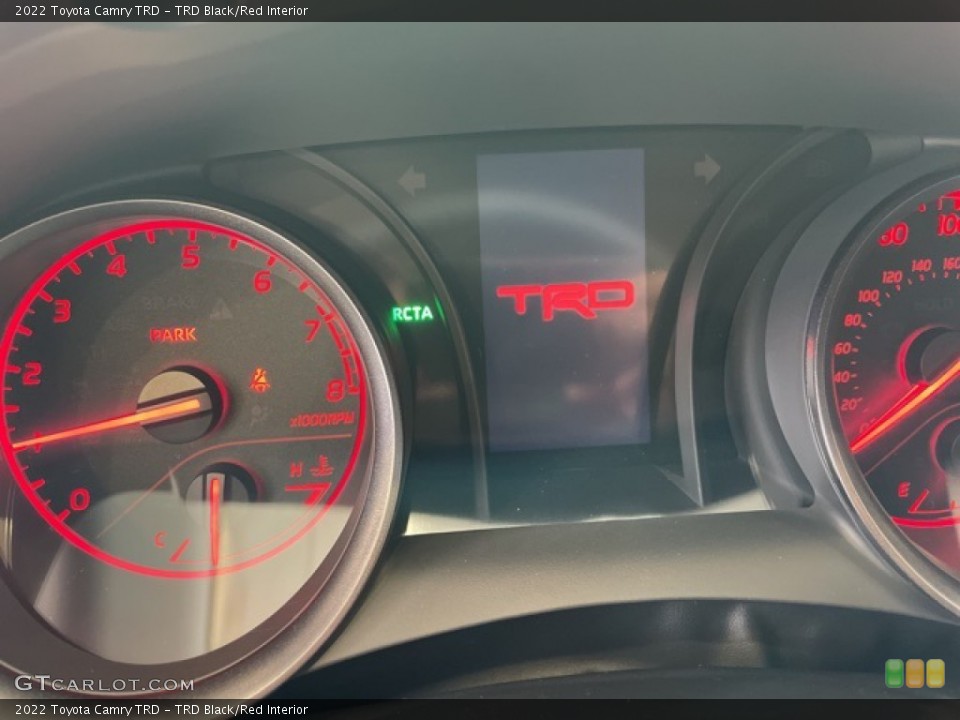Click the E mark on the fuel gauge

pos(903,489)
